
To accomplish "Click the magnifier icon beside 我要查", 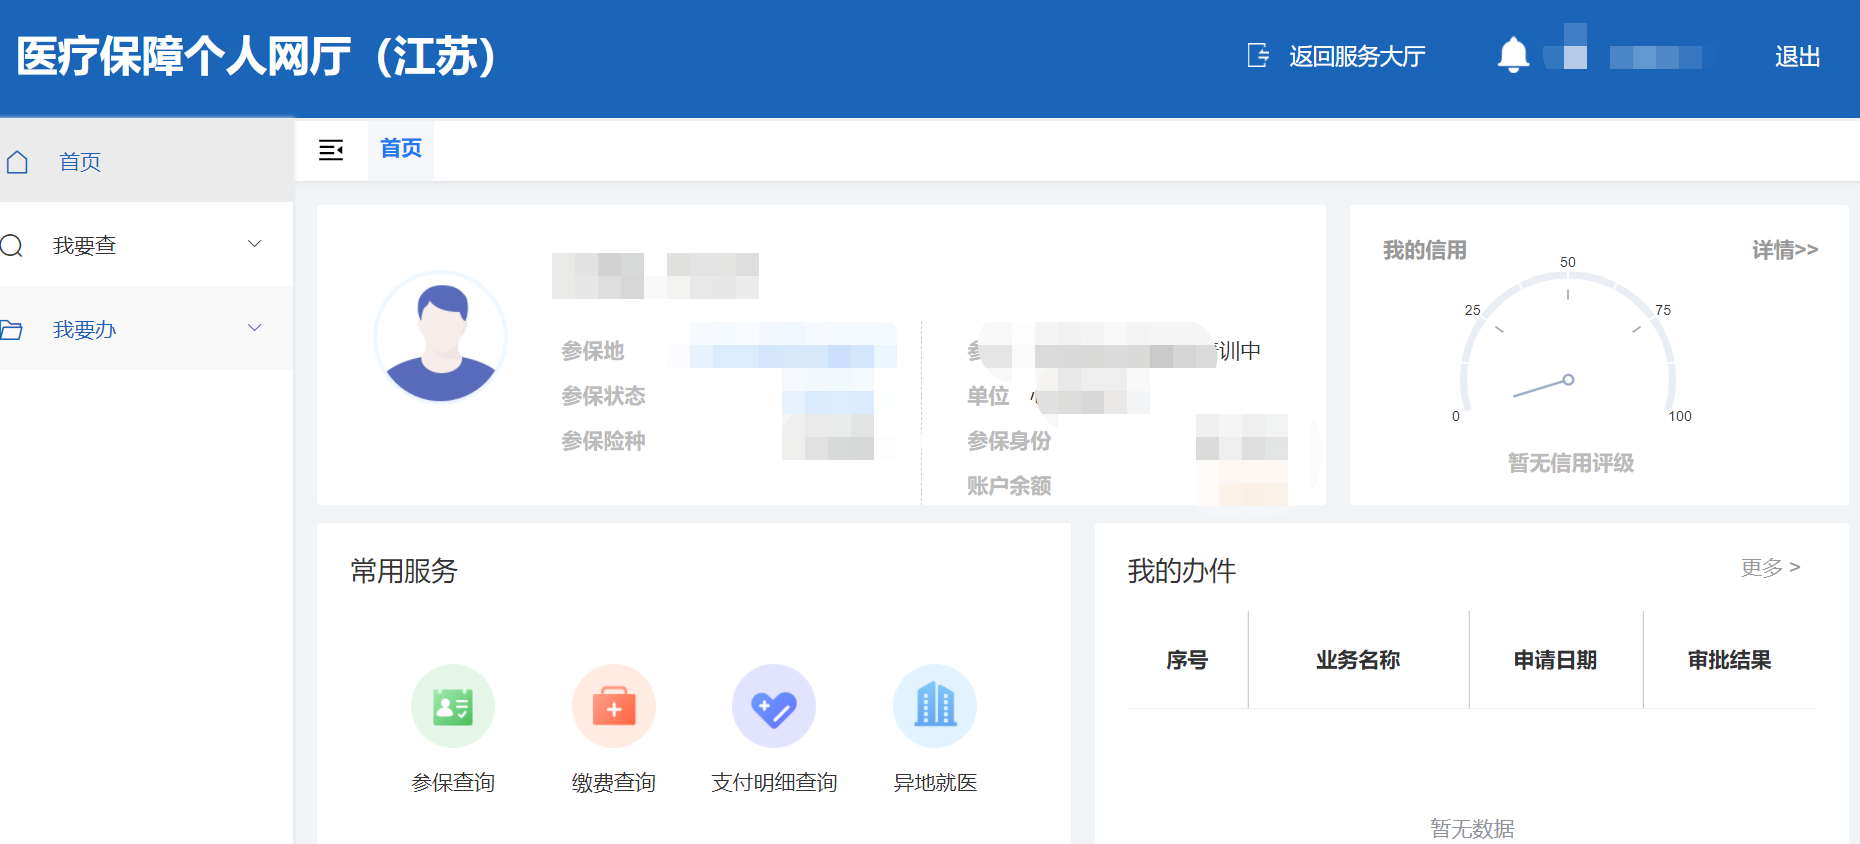I will pos(12,246).
